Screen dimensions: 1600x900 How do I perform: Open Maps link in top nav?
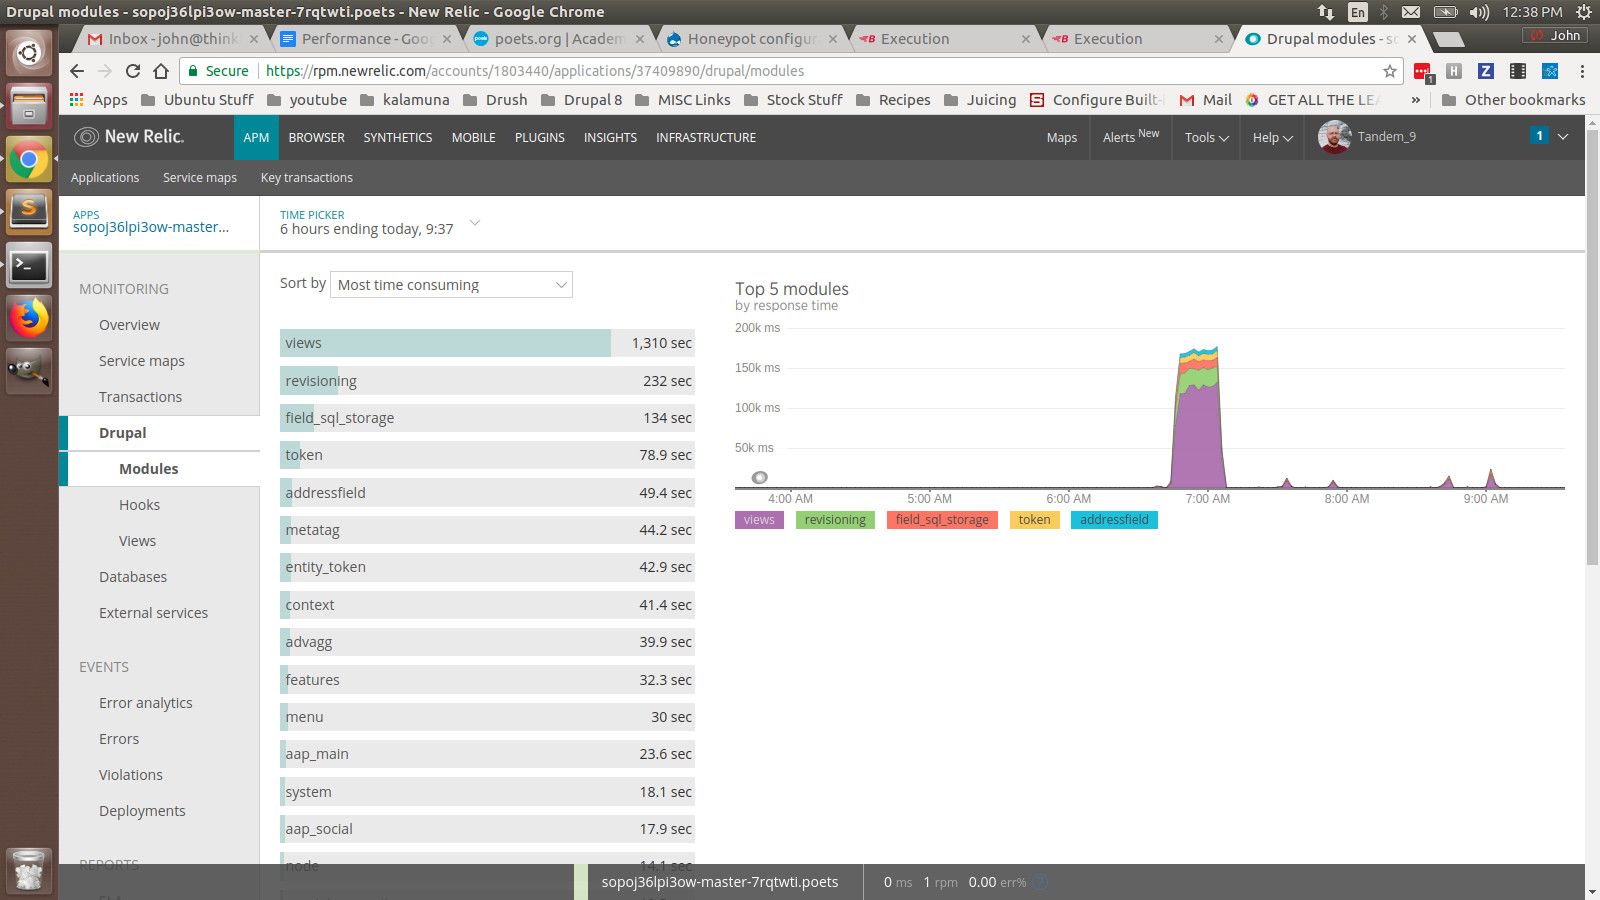click(1062, 138)
